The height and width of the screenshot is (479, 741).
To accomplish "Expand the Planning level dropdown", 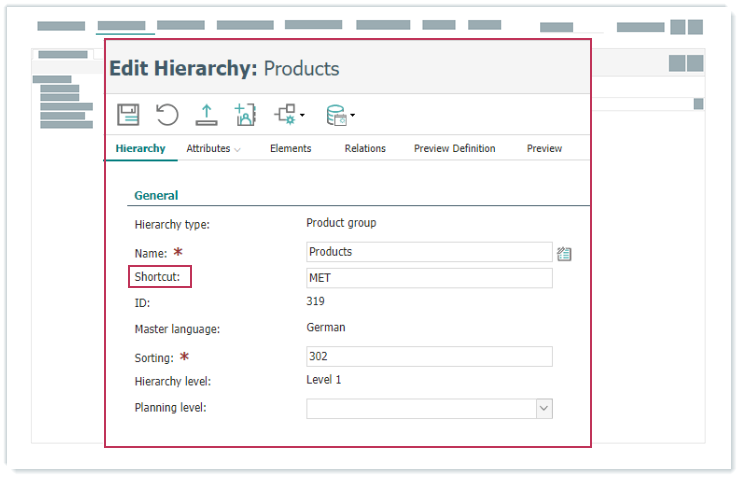I will click(x=544, y=408).
